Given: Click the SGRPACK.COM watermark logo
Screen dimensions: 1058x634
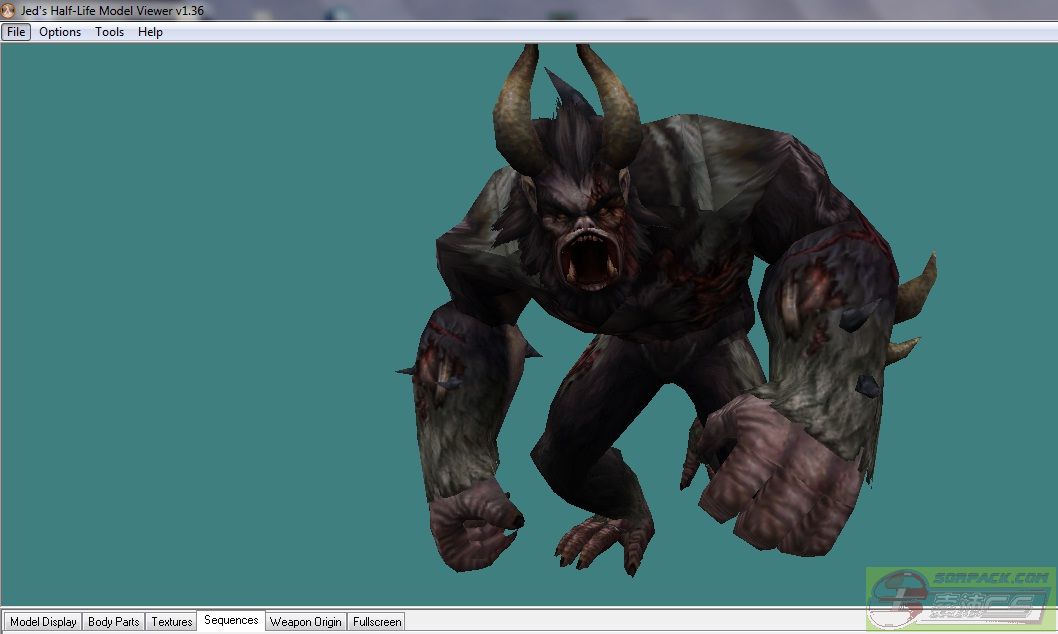Looking at the screenshot, I should (960, 598).
